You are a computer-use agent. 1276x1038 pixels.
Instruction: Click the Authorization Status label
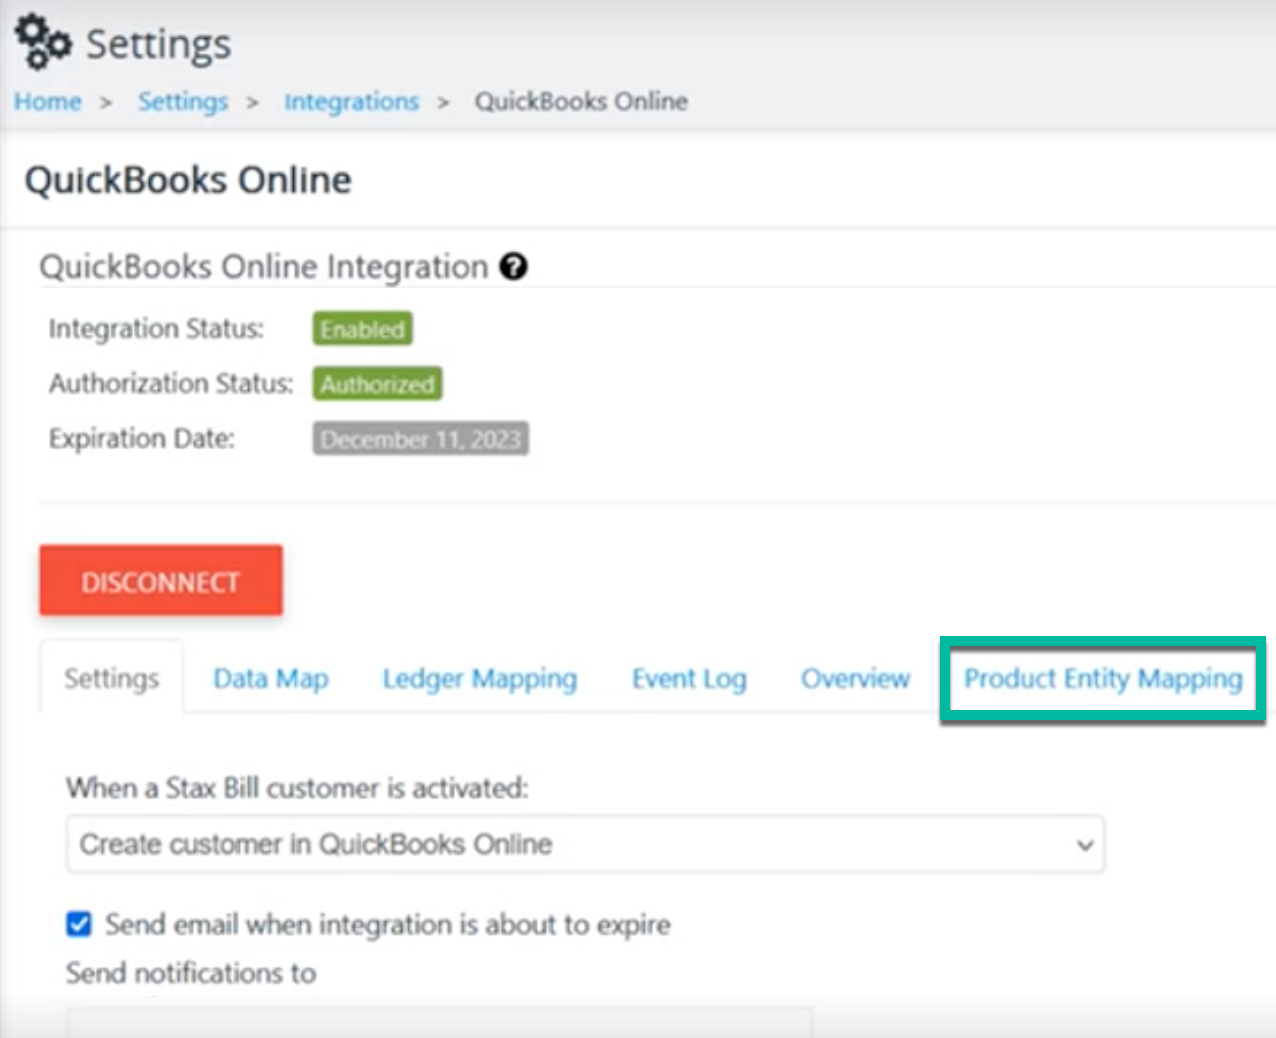pos(171,383)
